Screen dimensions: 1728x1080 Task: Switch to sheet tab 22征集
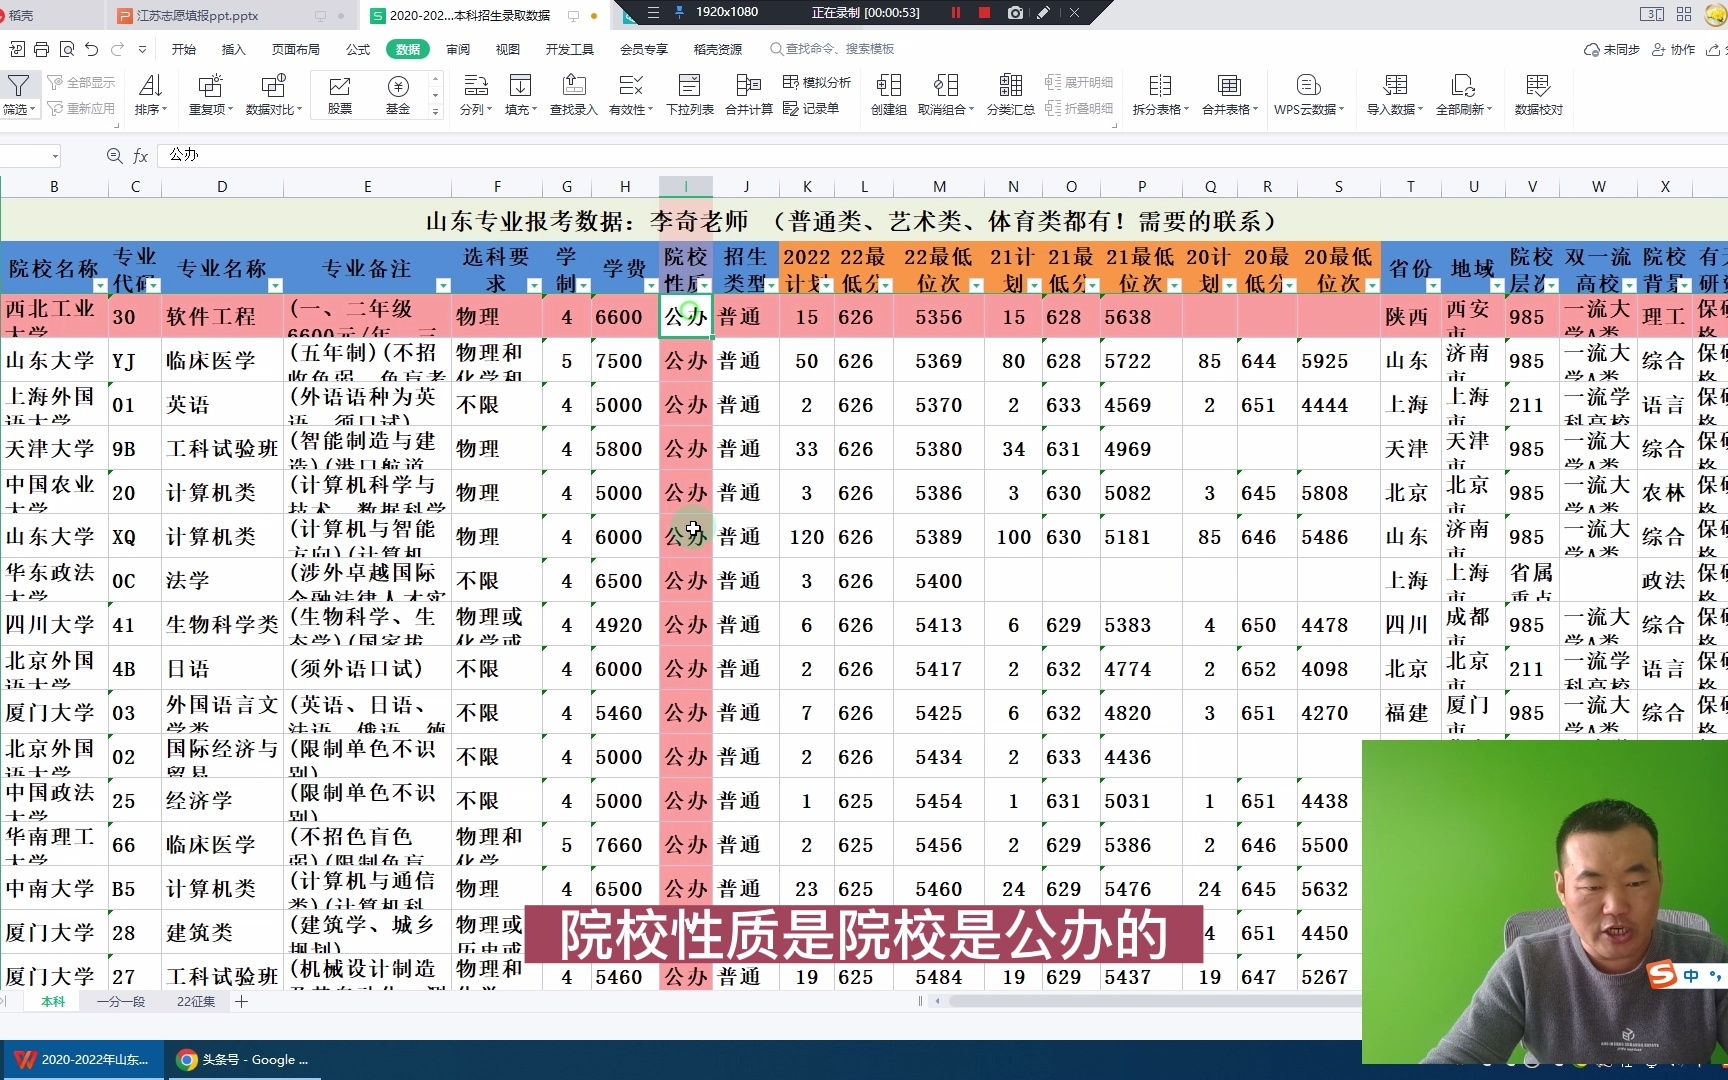pyautogui.click(x=196, y=1001)
